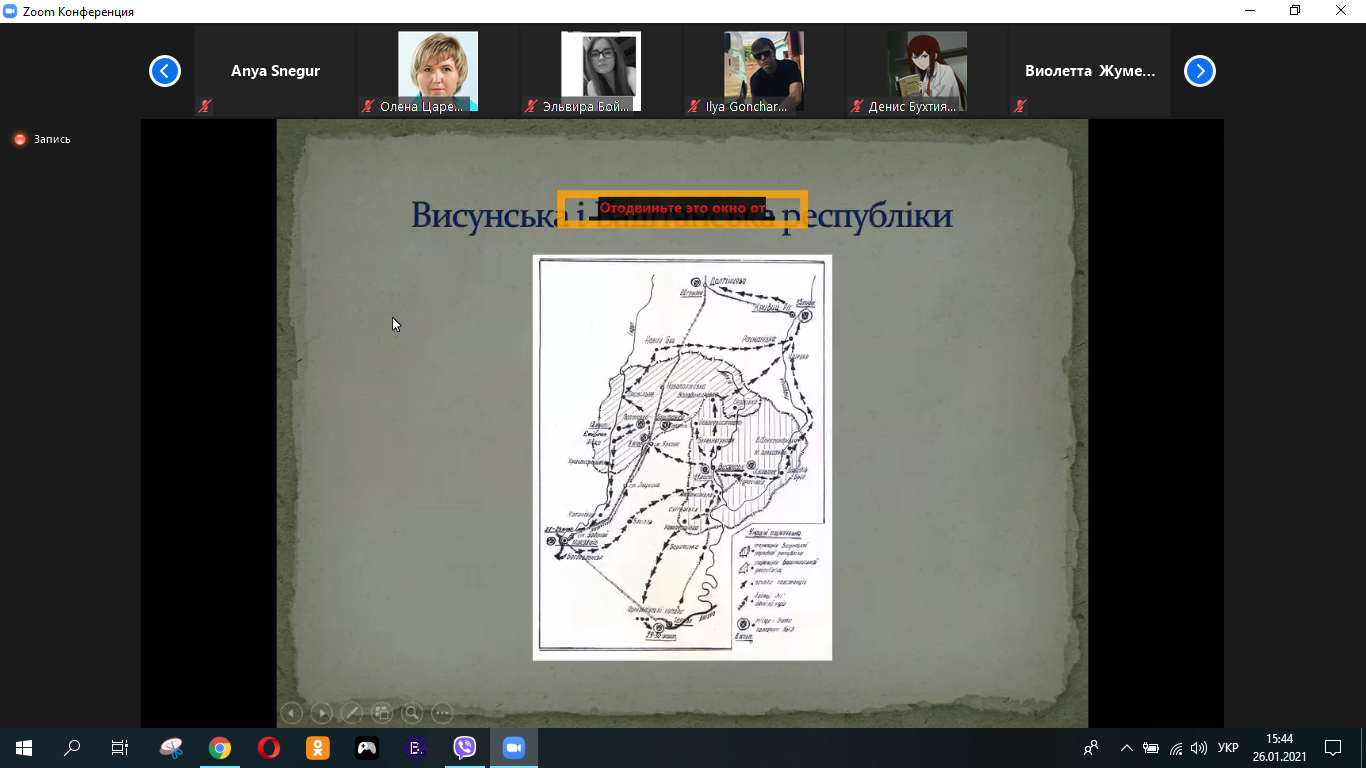
Task: Click the 'Отодвиньте это окно от' notification banner
Action: click(682, 208)
